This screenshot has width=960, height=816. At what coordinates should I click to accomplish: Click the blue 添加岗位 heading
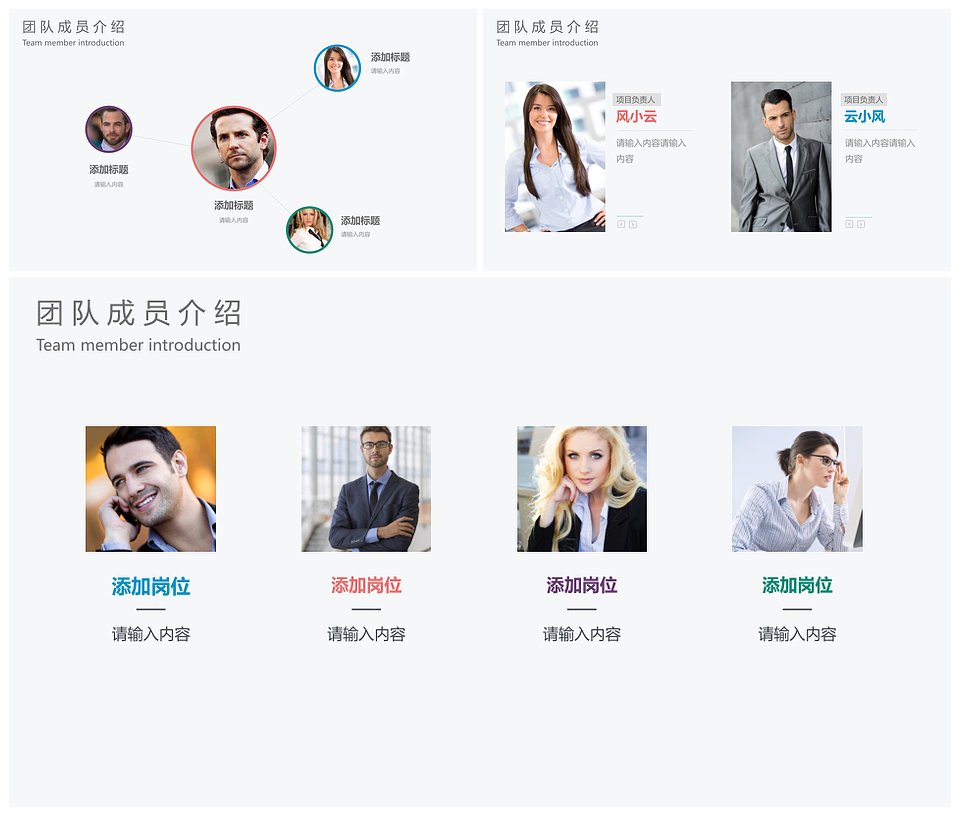pos(151,586)
